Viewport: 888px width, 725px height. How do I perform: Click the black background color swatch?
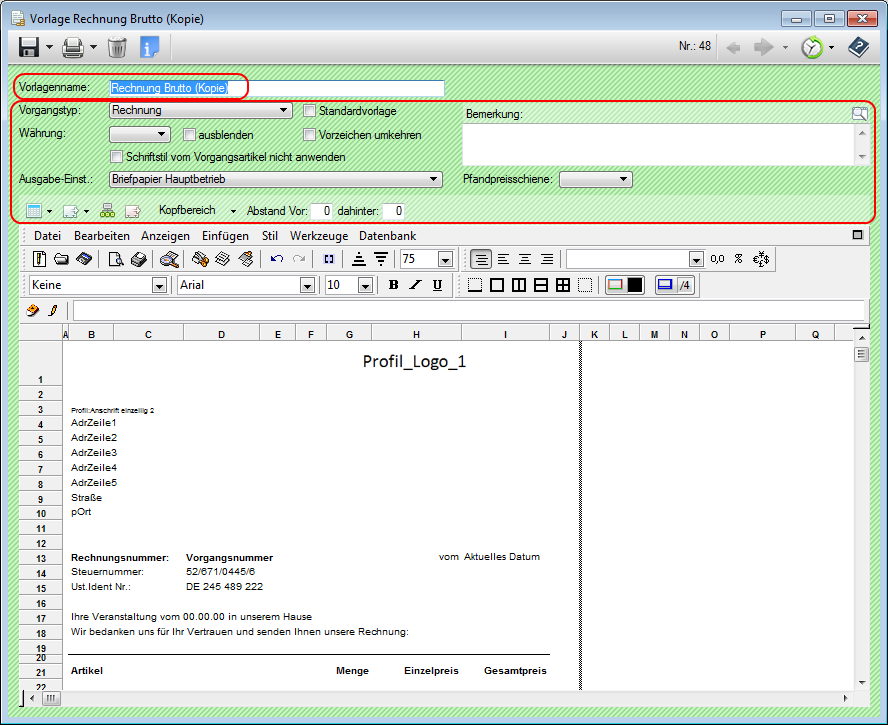click(x=635, y=285)
